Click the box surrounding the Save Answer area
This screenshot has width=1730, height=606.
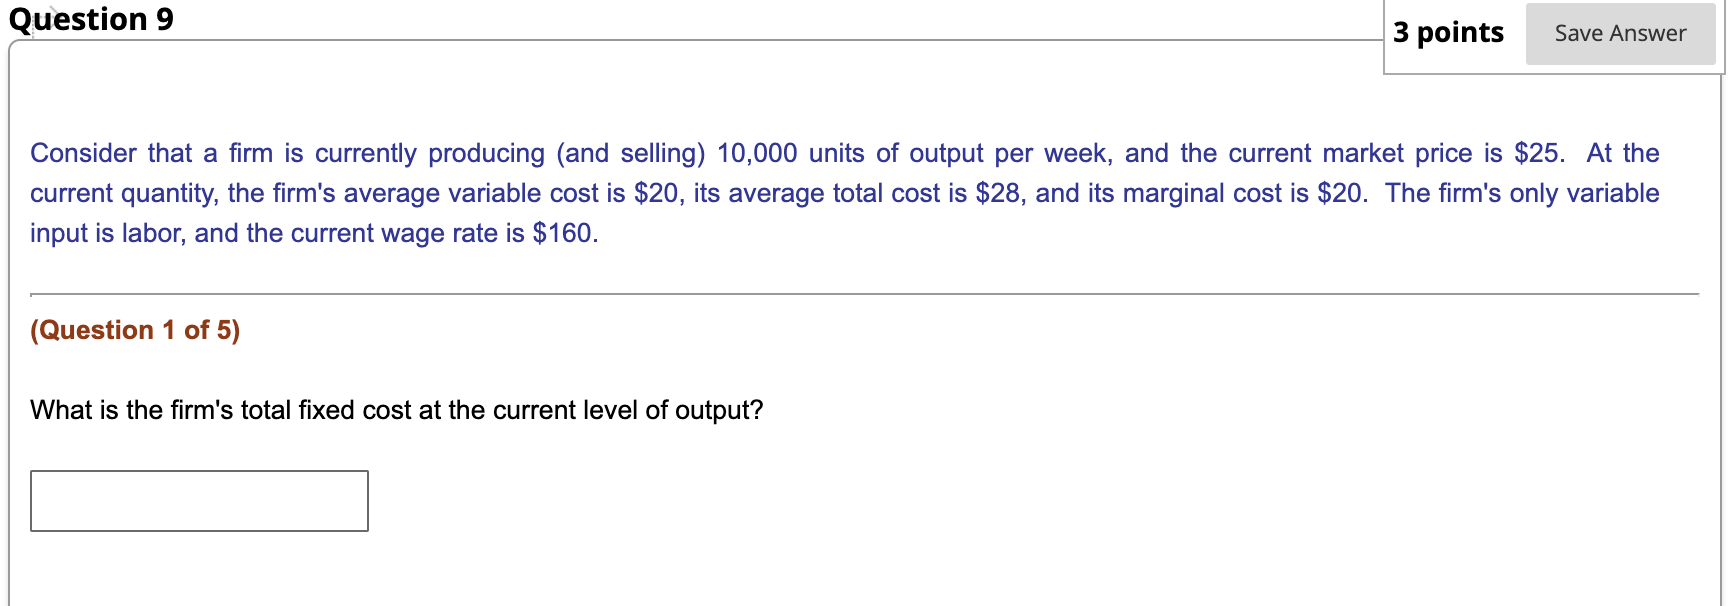pos(1553,38)
